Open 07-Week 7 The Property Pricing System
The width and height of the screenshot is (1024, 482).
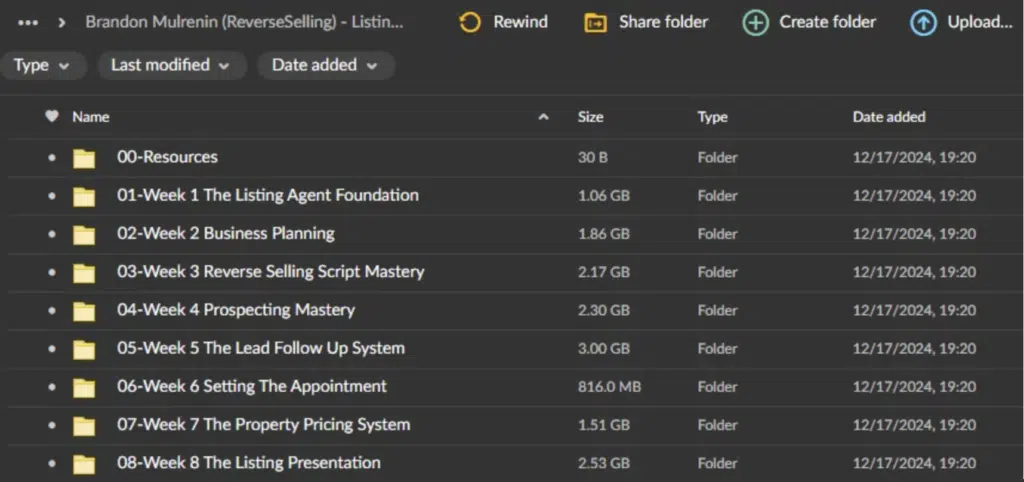point(263,425)
